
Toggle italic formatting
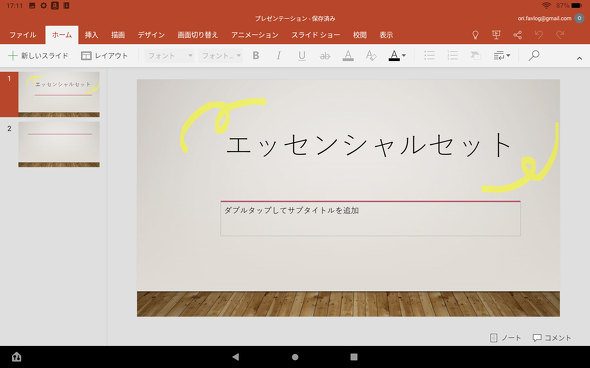(279, 56)
